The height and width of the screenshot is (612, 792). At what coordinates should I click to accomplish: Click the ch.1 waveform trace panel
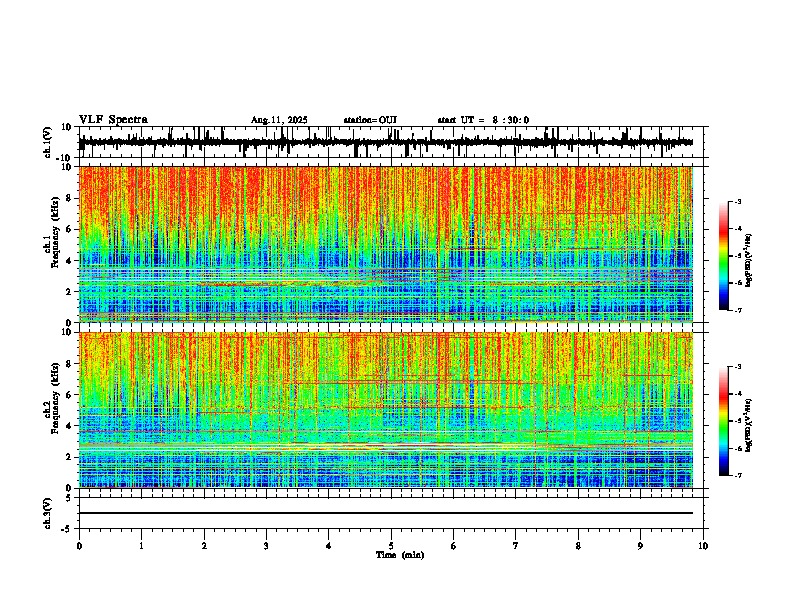[x=391, y=142]
